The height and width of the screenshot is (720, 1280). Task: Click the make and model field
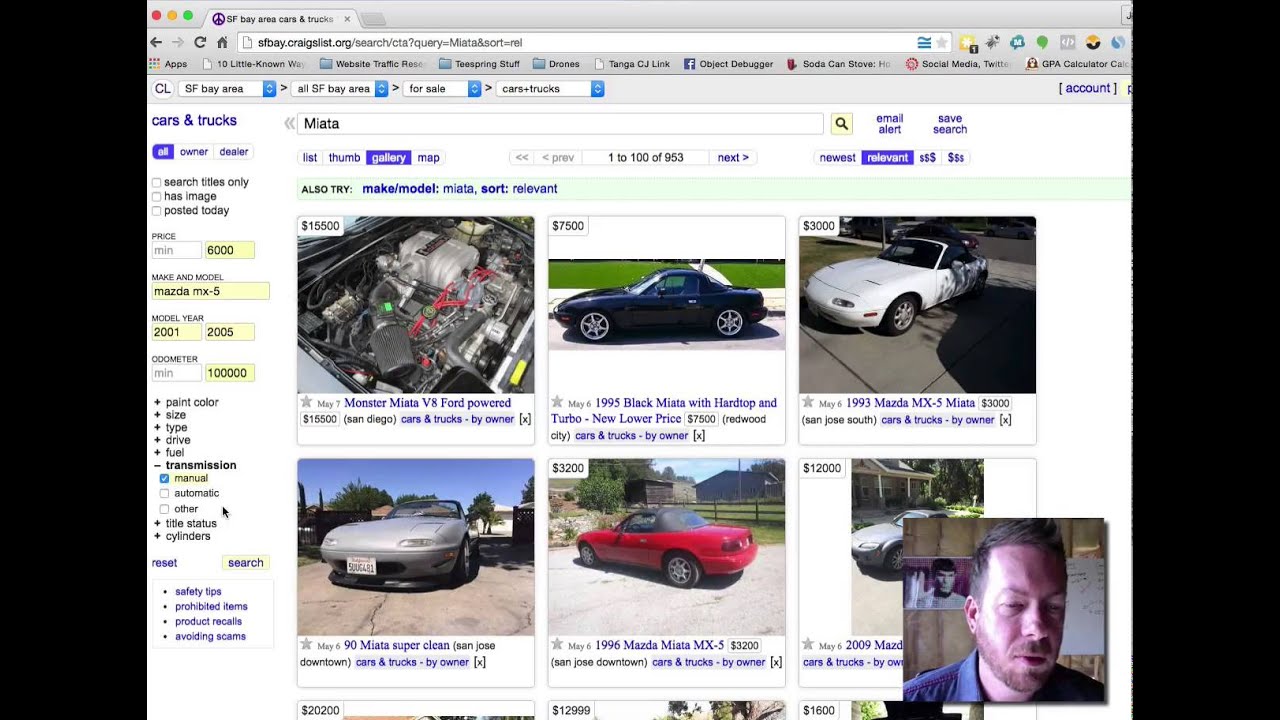point(210,291)
